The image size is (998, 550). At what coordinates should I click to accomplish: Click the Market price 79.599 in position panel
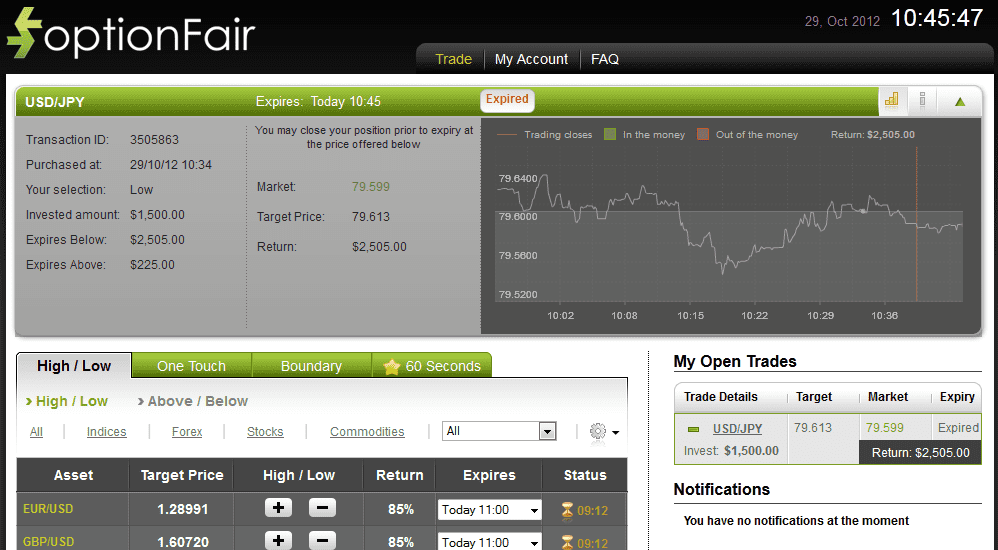[x=370, y=187]
